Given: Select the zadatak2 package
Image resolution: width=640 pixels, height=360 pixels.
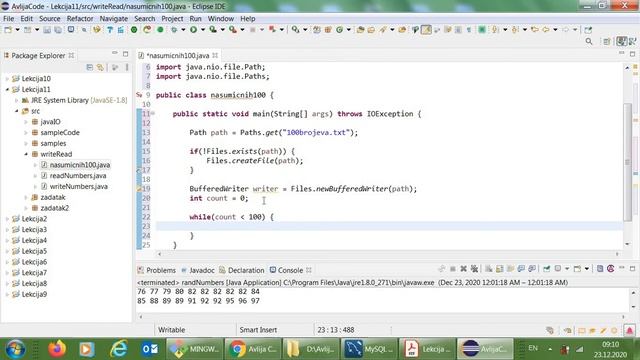Looking at the screenshot, I should click(55, 208).
